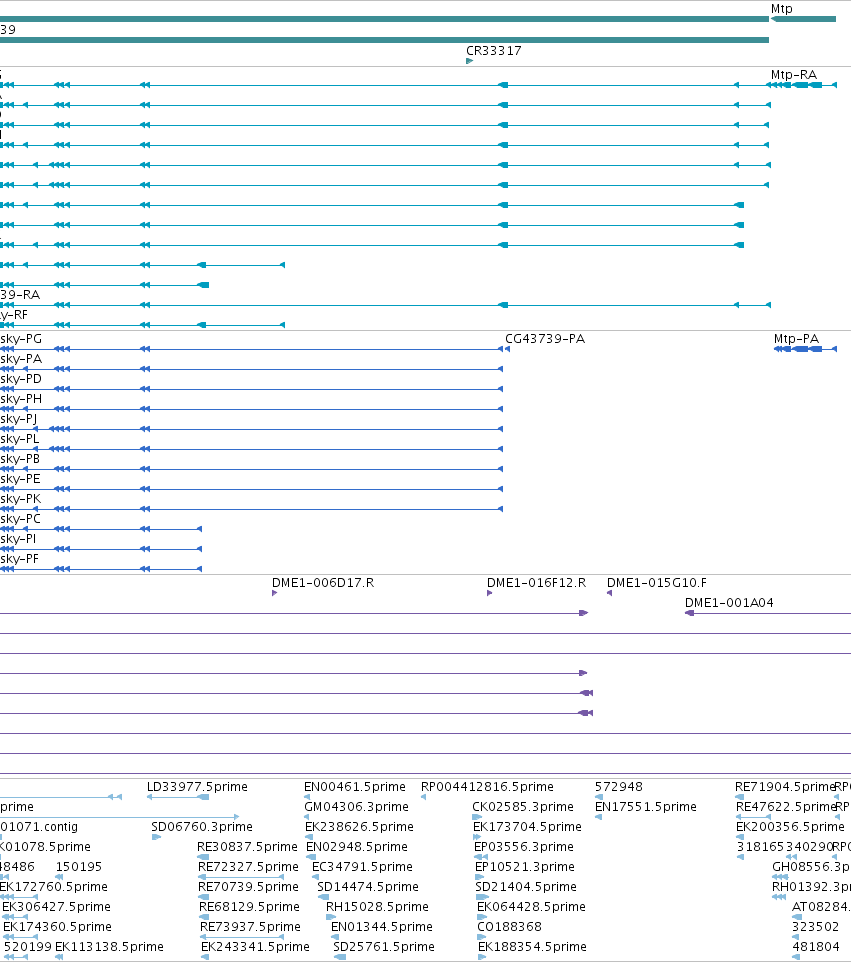Select the RH15028.5prime label
Viewport: 851px width, 962px height.
click(377, 907)
